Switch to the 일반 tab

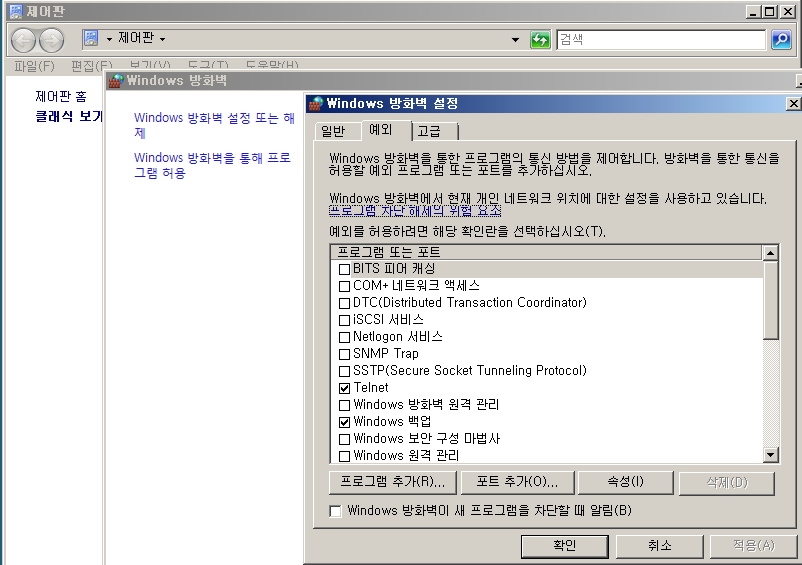tap(337, 131)
